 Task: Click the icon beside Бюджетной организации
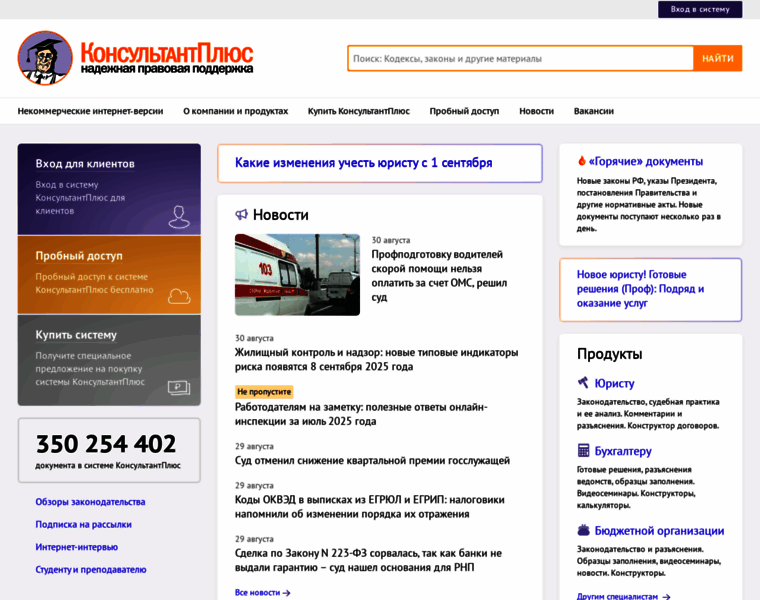point(583,530)
